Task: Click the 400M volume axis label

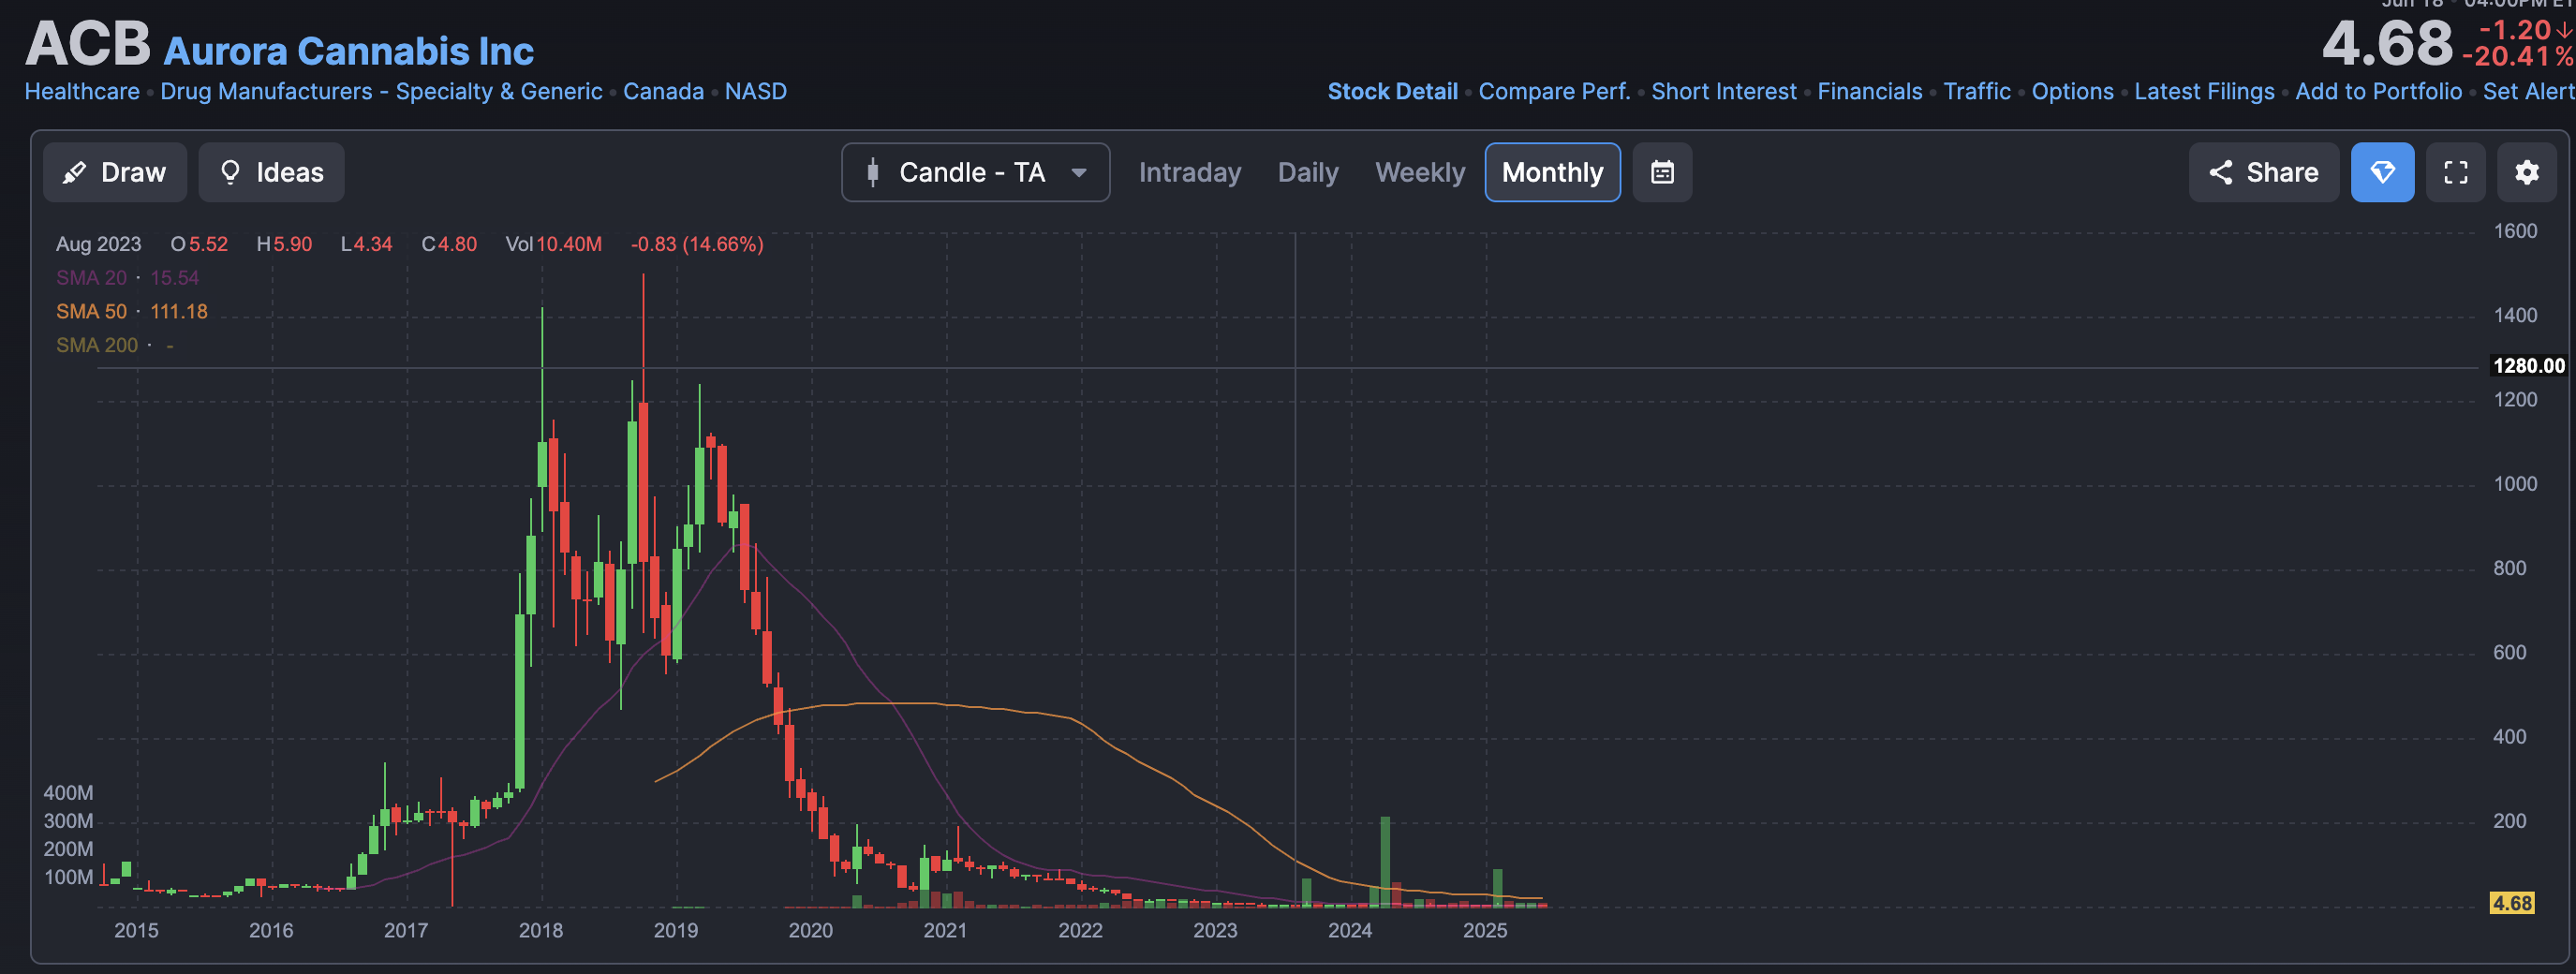Action: (68, 792)
